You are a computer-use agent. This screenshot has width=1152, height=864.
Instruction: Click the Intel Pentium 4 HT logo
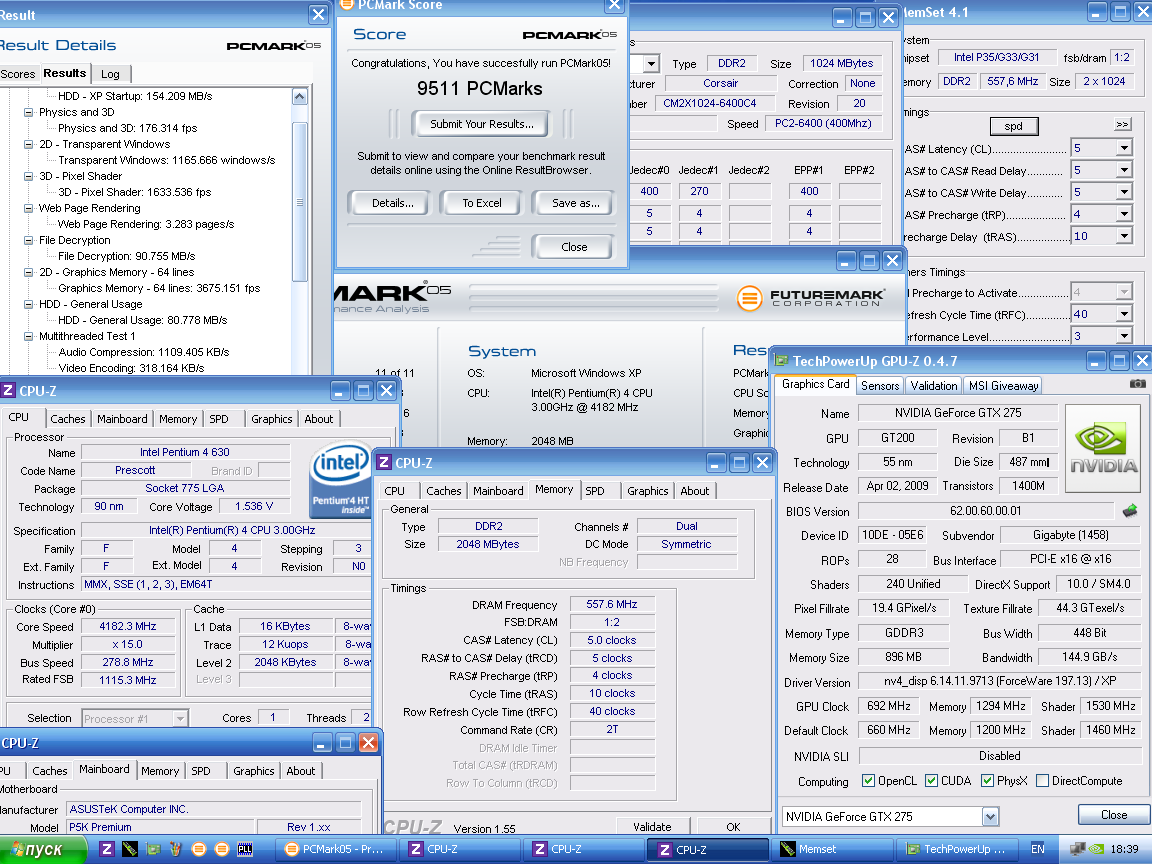[x=339, y=479]
